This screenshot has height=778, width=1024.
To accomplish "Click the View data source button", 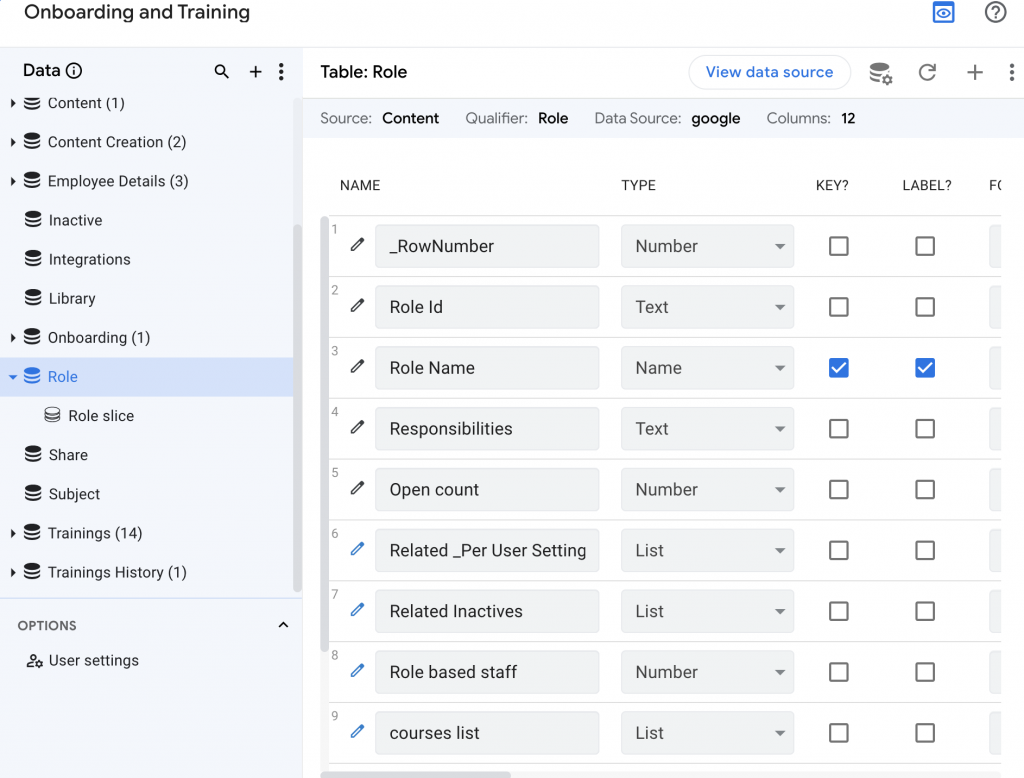I will (x=769, y=72).
